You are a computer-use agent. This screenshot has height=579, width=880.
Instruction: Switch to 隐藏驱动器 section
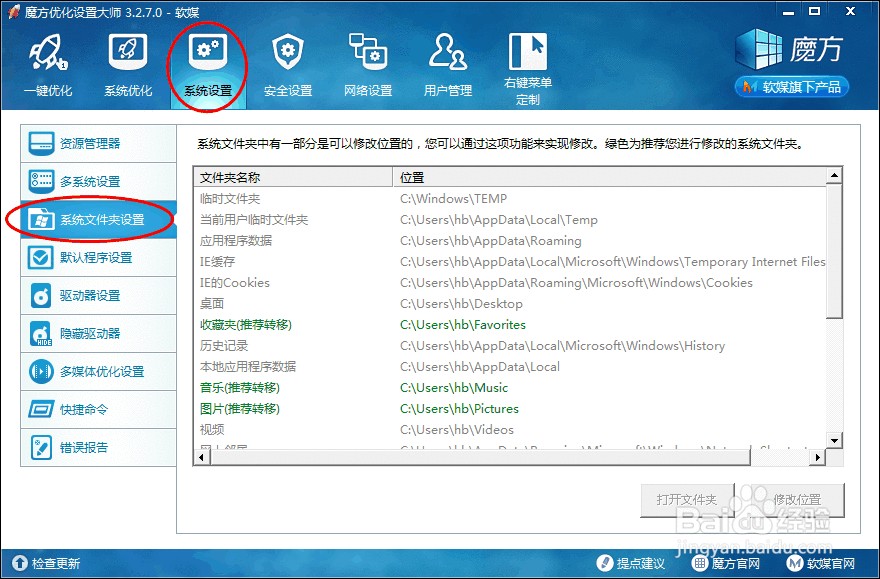tap(99, 334)
